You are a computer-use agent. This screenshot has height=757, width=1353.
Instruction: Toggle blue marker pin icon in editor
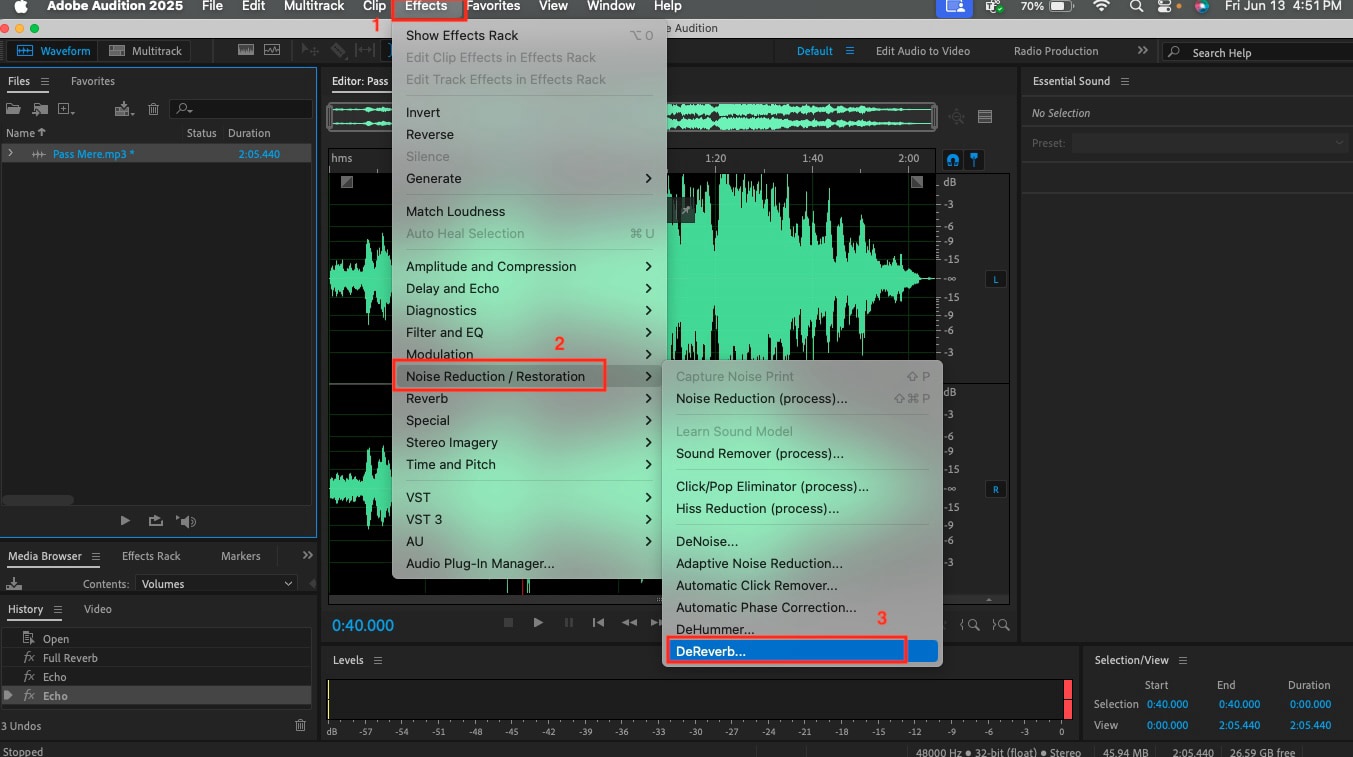[x=974, y=159]
